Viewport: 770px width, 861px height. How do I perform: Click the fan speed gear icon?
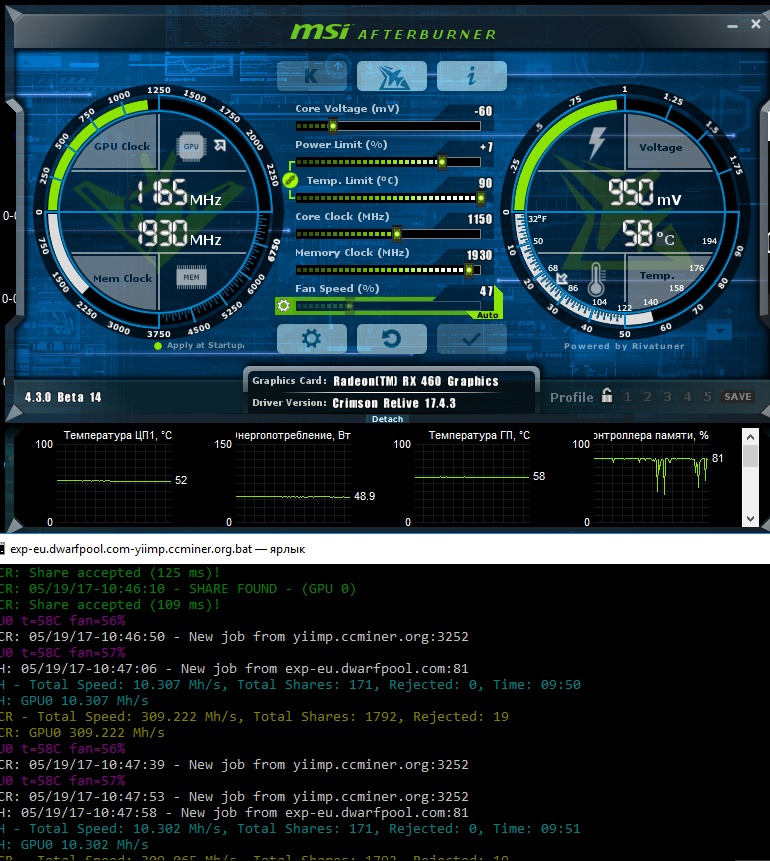click(x=283, y=305)
